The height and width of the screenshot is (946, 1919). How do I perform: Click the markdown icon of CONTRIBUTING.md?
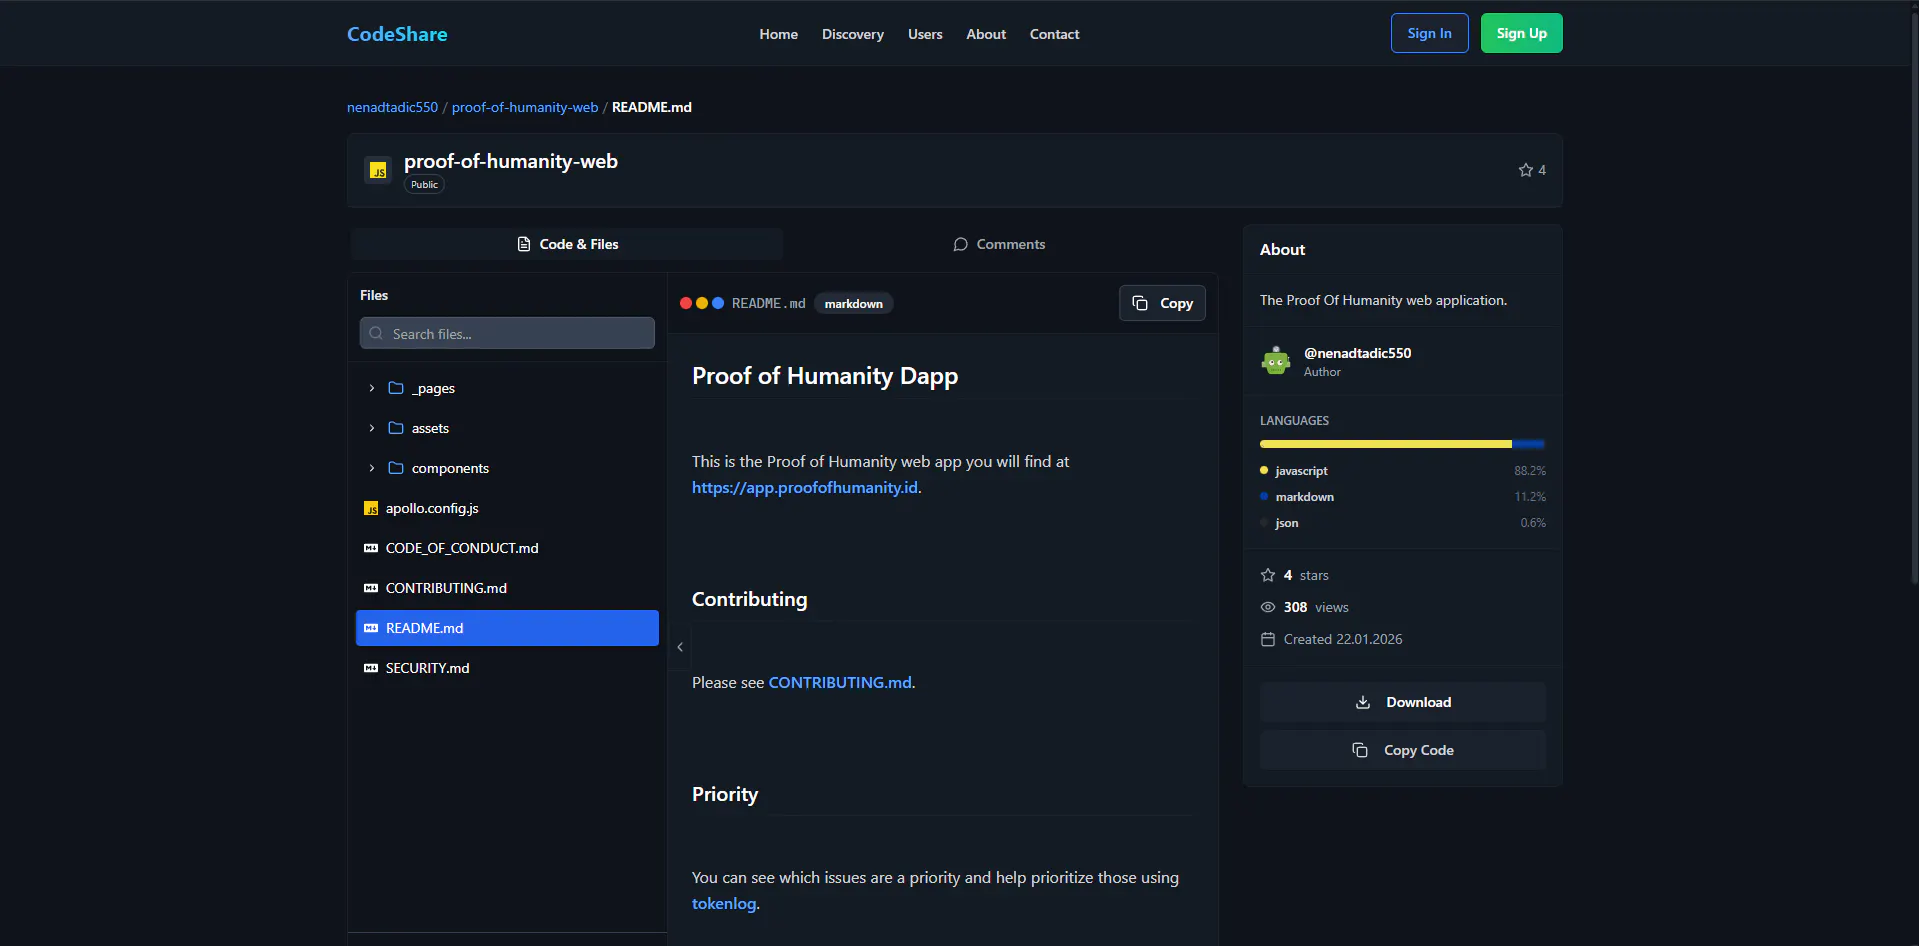(371, 588)
